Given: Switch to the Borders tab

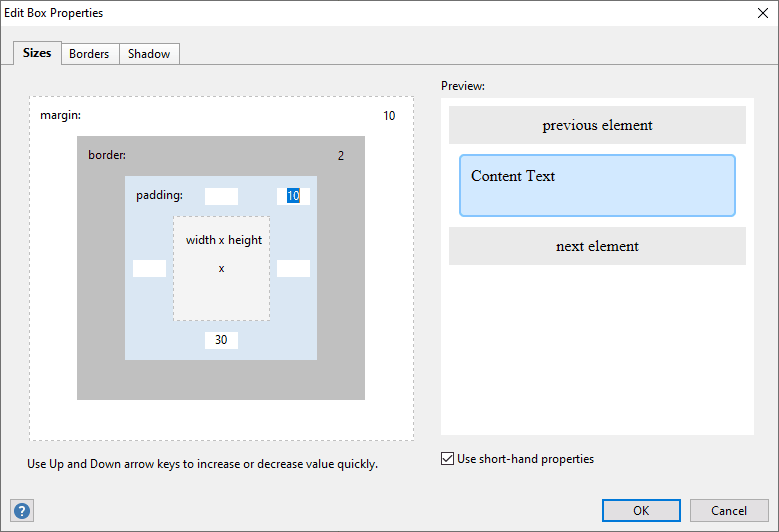Looking at the screenshot, I should point(89,54).
